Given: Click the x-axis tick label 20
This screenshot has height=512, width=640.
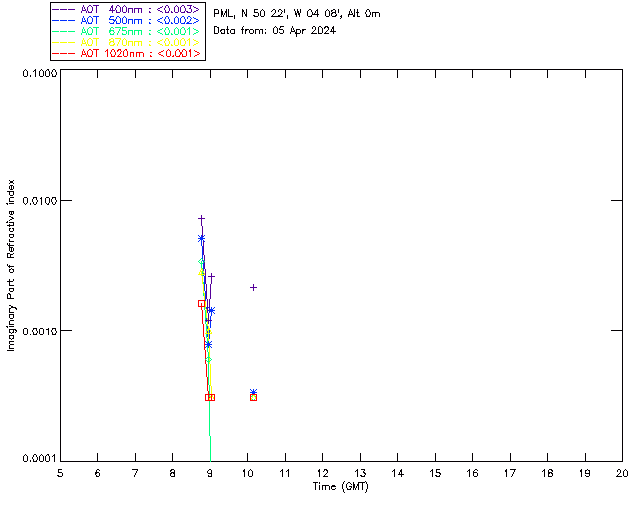Looking at the screenshot, I should pyautogui.click(x=622, y=473).
